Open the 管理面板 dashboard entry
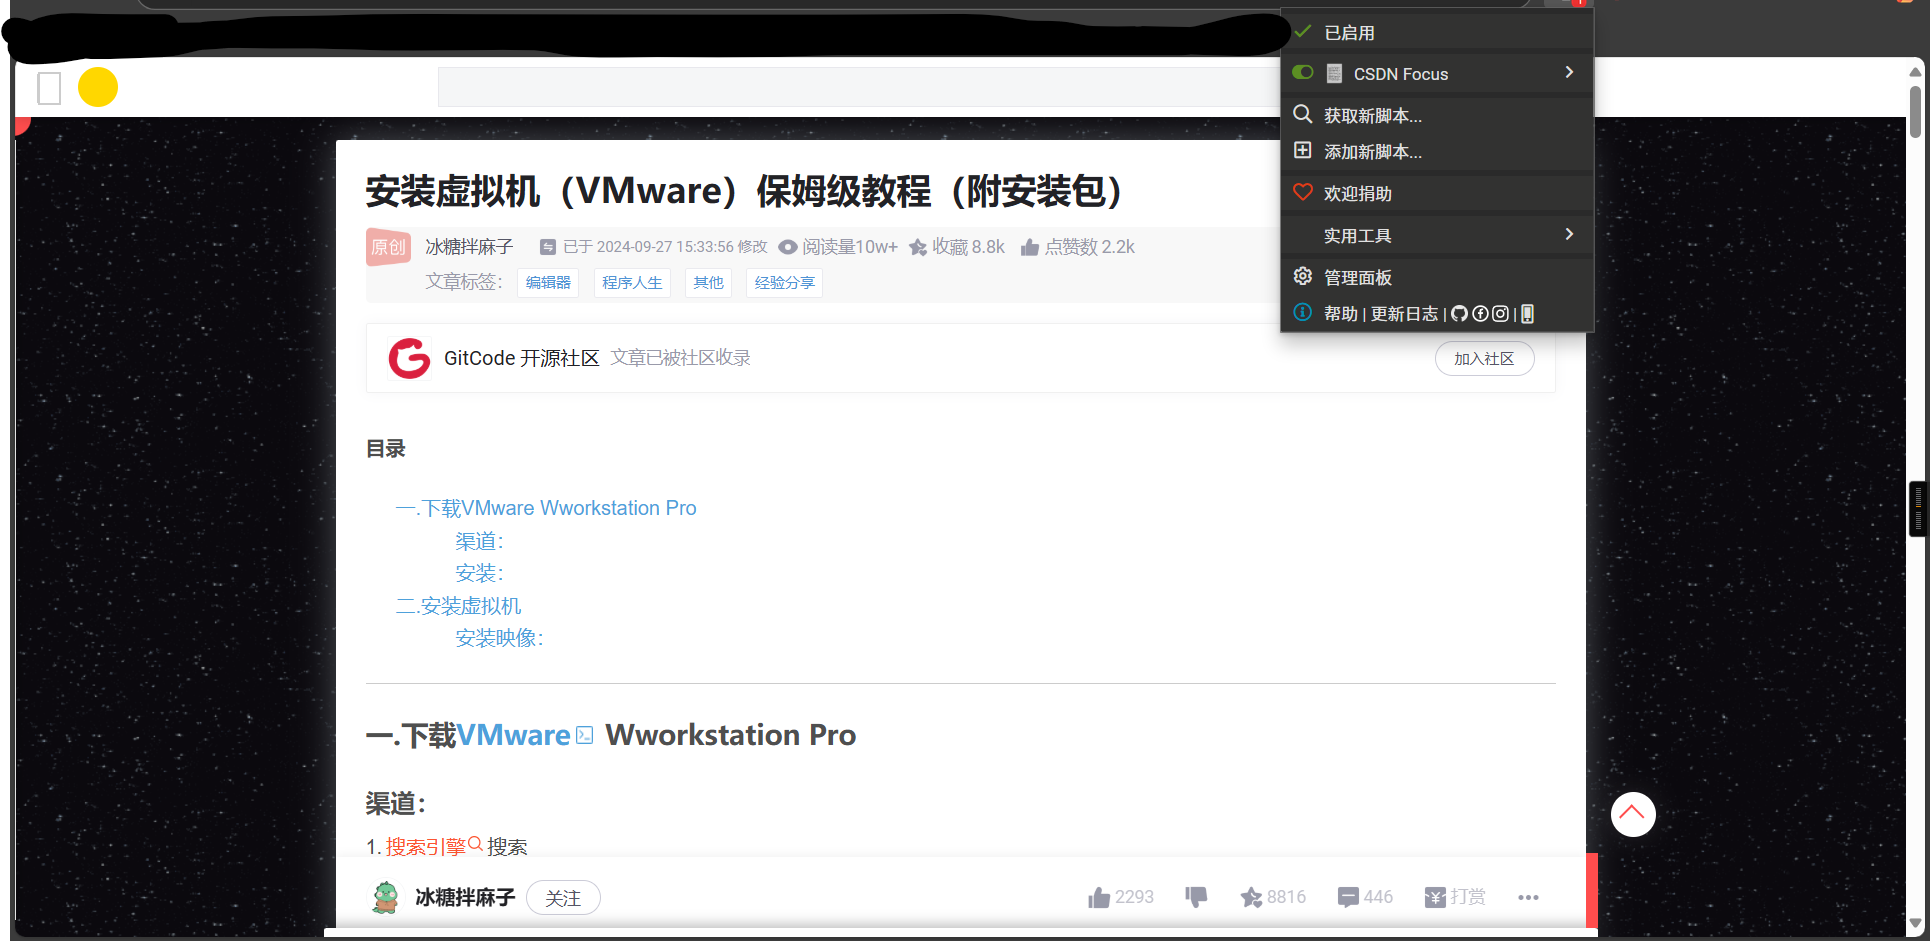1930x941 pixels. [x=1437, y=277]
